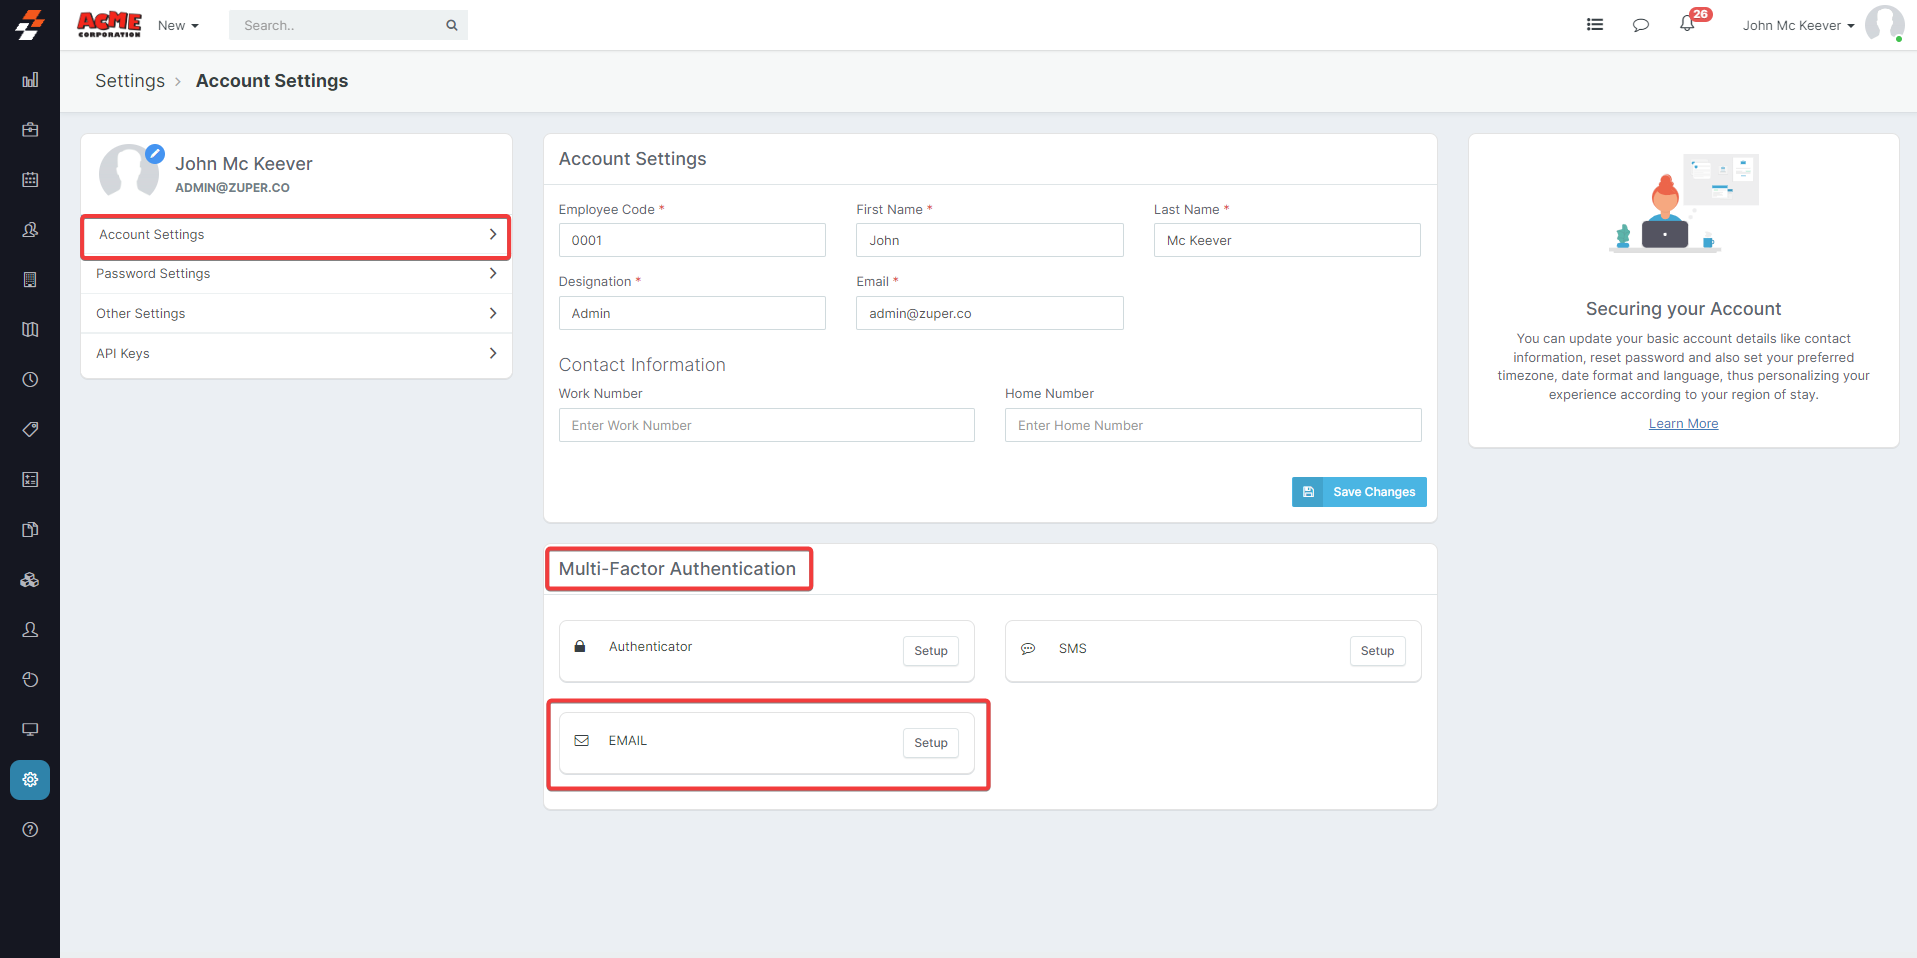Click the Save Changes button

click(1359, 492)
